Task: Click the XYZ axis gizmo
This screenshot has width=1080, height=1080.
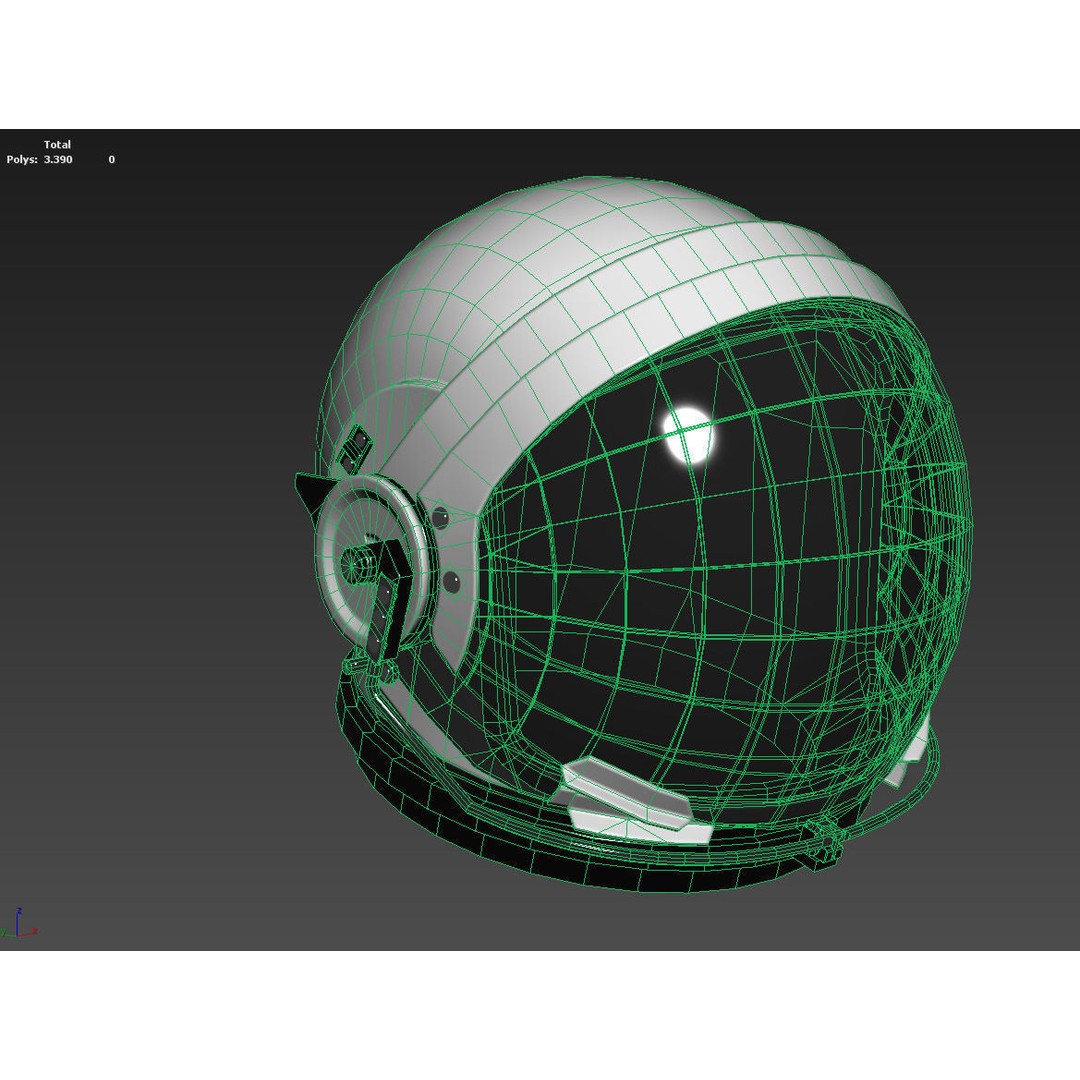Action: [x=19, y=923]
